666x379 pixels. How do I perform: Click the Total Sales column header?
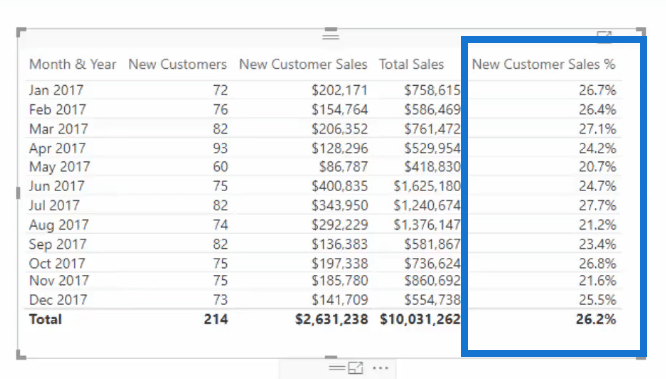click(x=411, y=65)
